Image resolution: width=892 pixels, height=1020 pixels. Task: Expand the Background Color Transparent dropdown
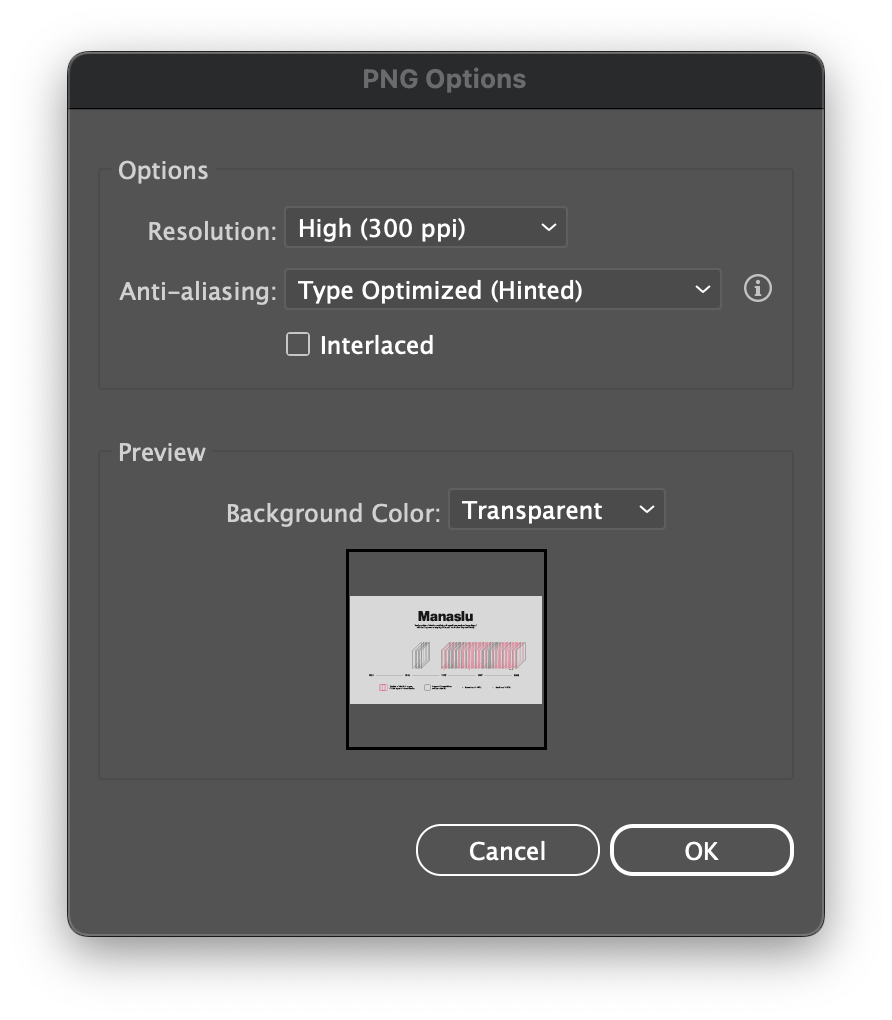coord(556,511)
